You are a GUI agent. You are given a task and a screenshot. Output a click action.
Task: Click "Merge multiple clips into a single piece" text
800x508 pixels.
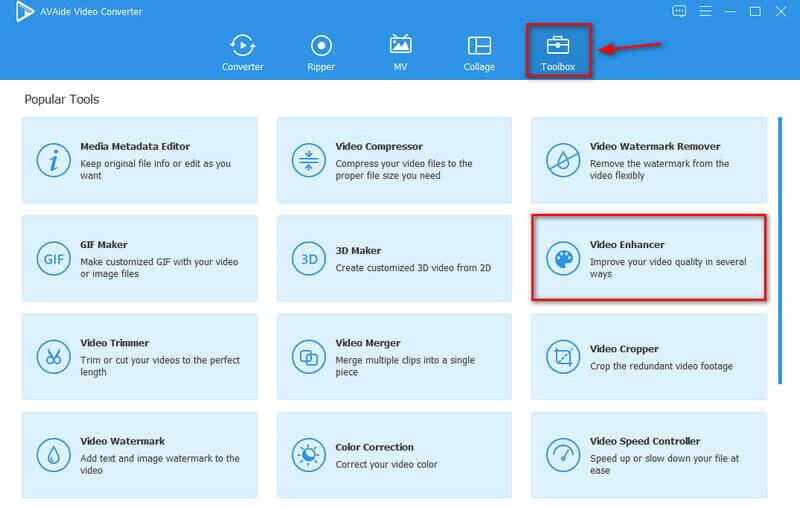(405, 366)
